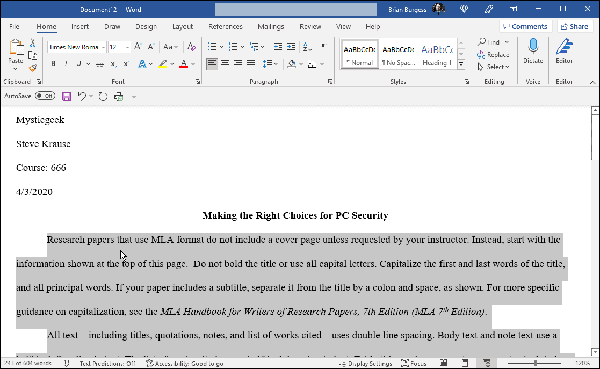Toggle underline formatting
Viewport: 600px width, 369px height.
79,64
